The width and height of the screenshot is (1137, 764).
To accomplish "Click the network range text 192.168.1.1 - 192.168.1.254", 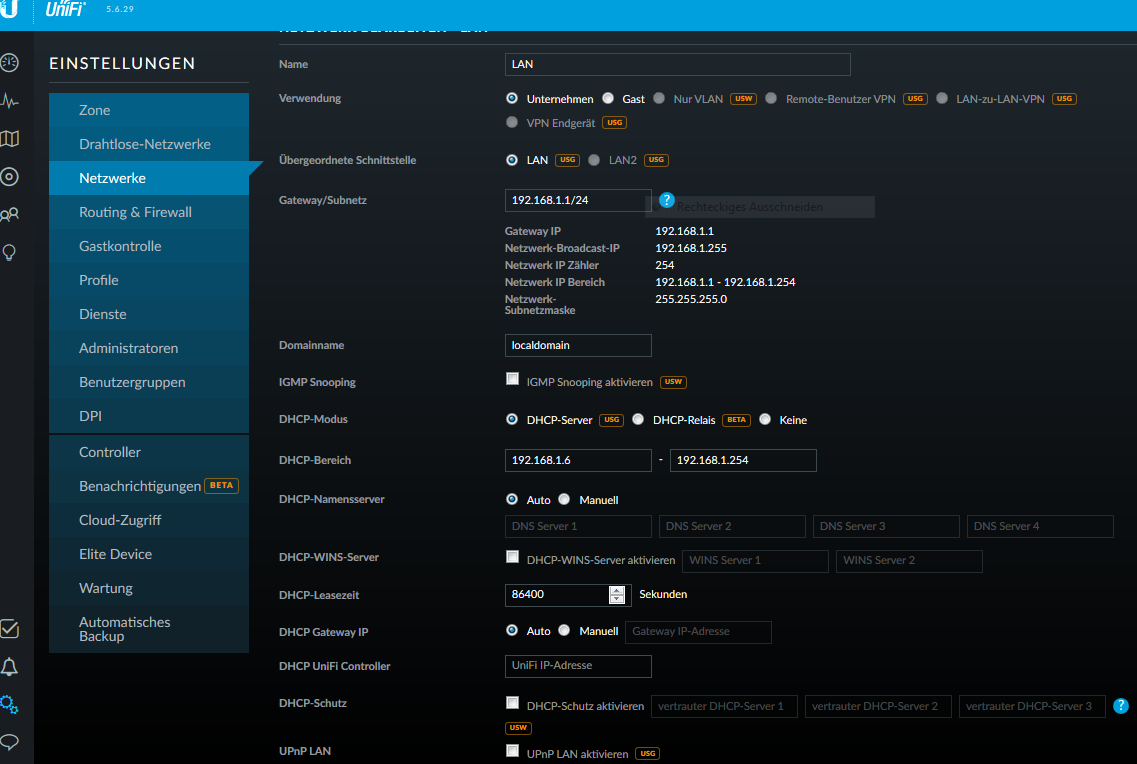I will point(725,282).
